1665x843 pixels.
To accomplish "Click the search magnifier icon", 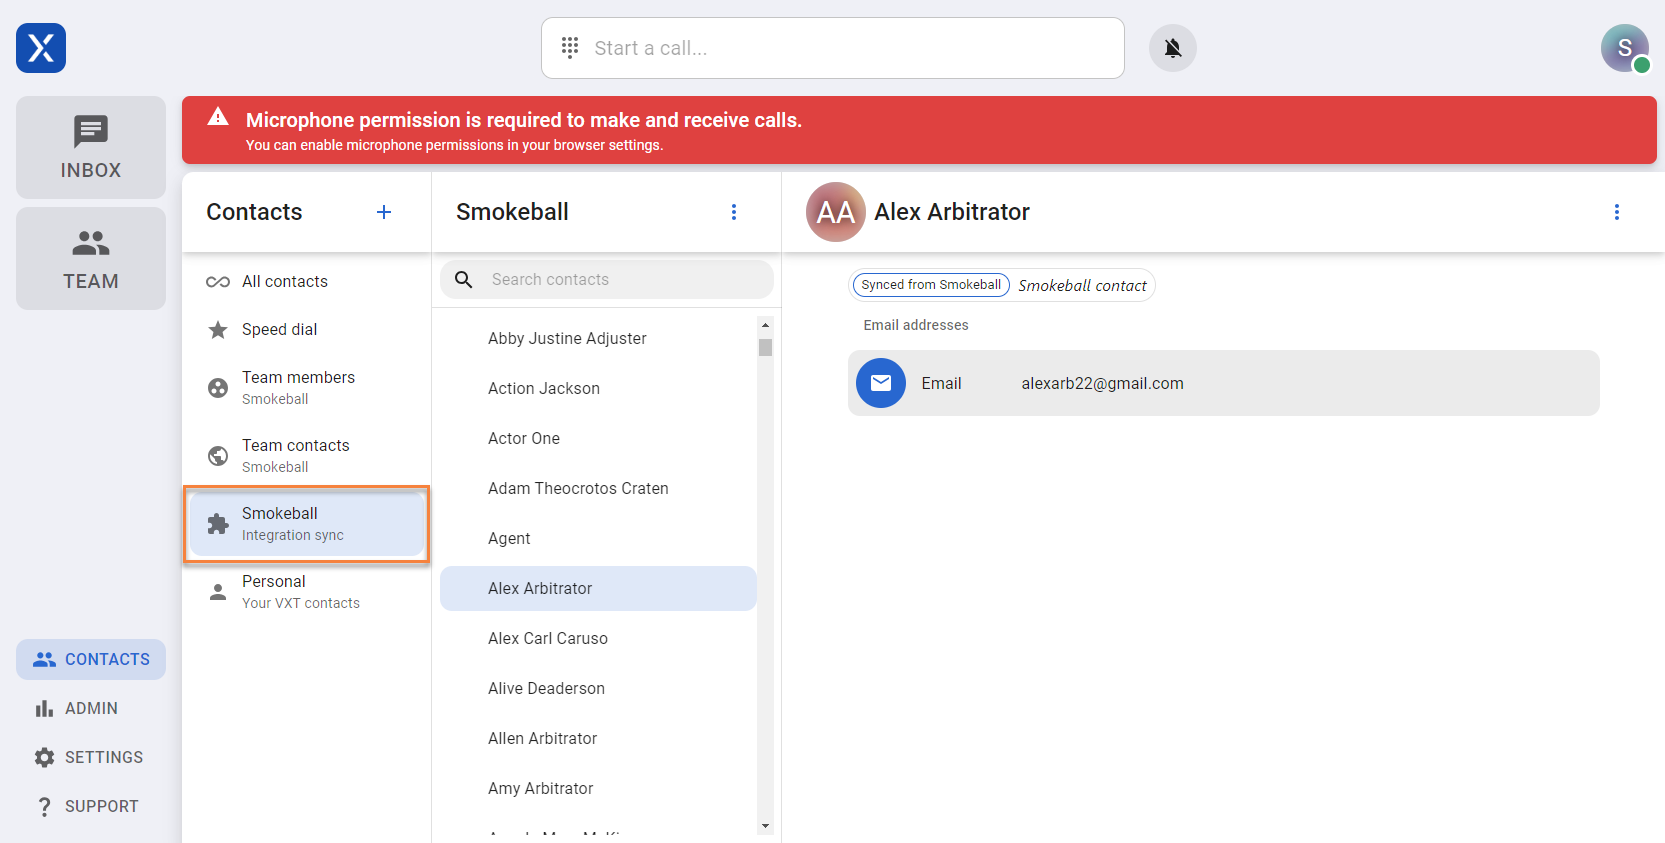I will tap(464, 280).
